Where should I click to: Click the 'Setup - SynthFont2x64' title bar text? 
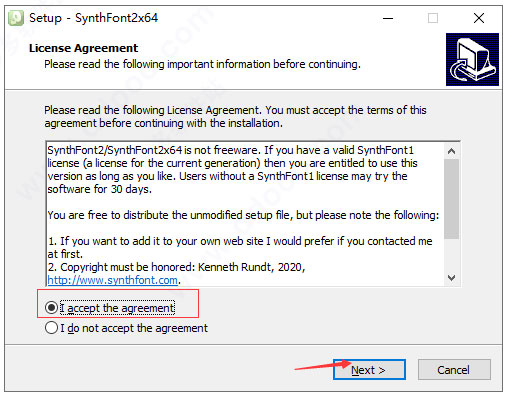point(93,18)
